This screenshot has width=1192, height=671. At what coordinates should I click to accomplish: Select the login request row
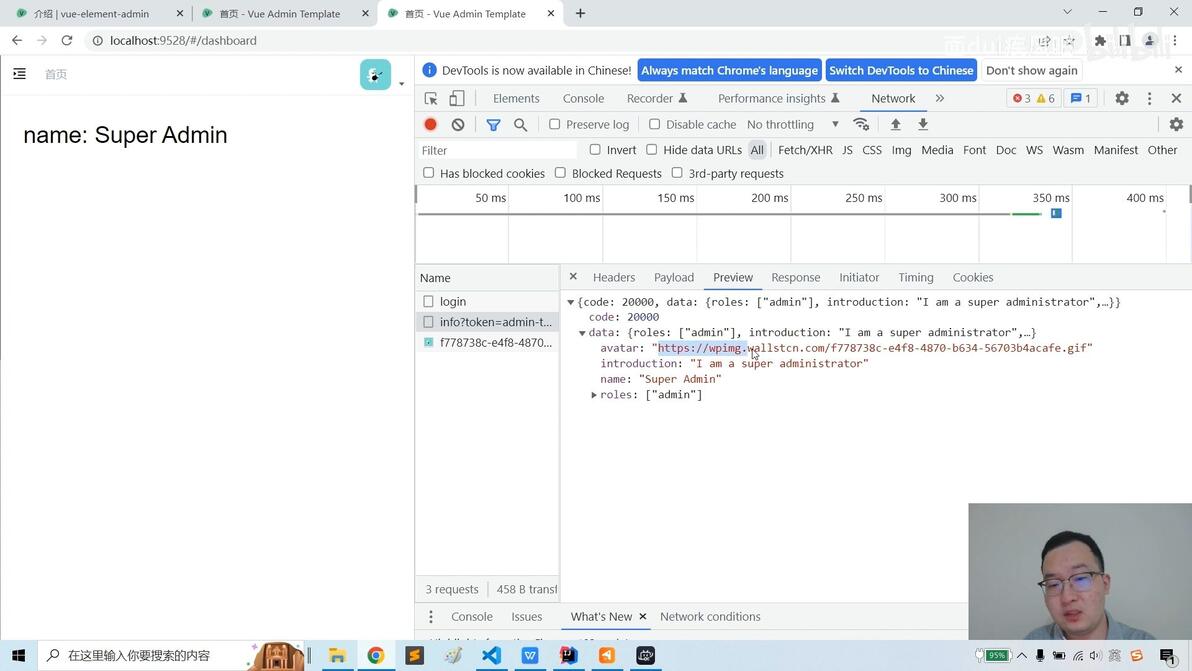pos(487,302)
